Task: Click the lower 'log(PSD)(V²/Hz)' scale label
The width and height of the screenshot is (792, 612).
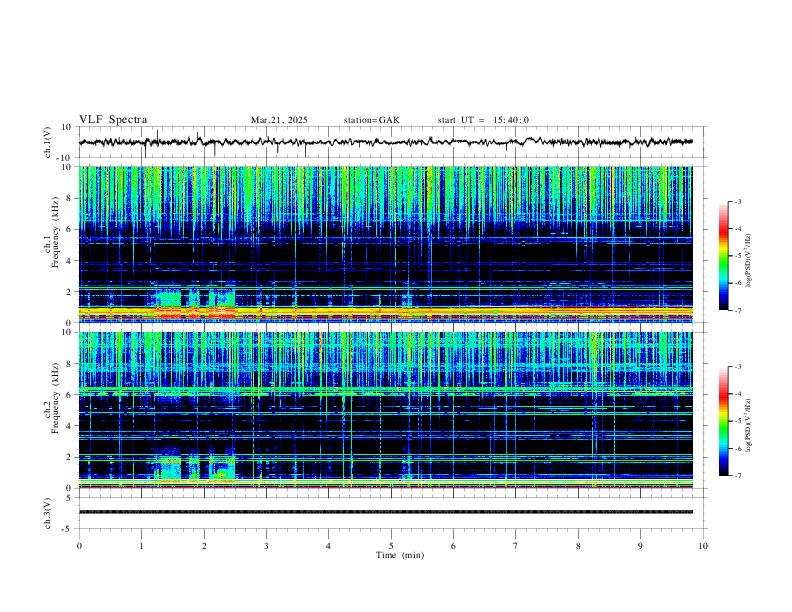Action: coord(749,425)
